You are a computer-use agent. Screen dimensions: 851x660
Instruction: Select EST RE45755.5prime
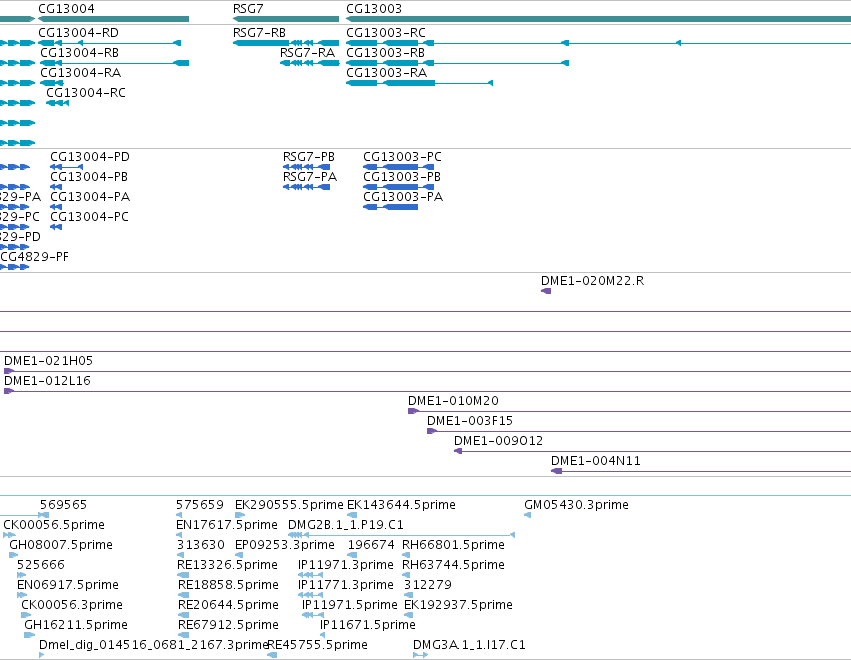tap(317, 646)
